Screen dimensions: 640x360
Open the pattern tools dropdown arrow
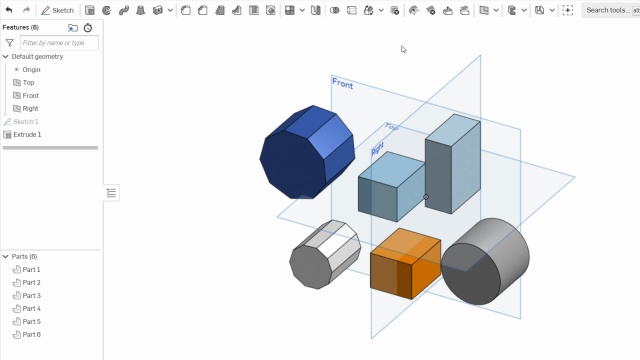tap(302, 10)
